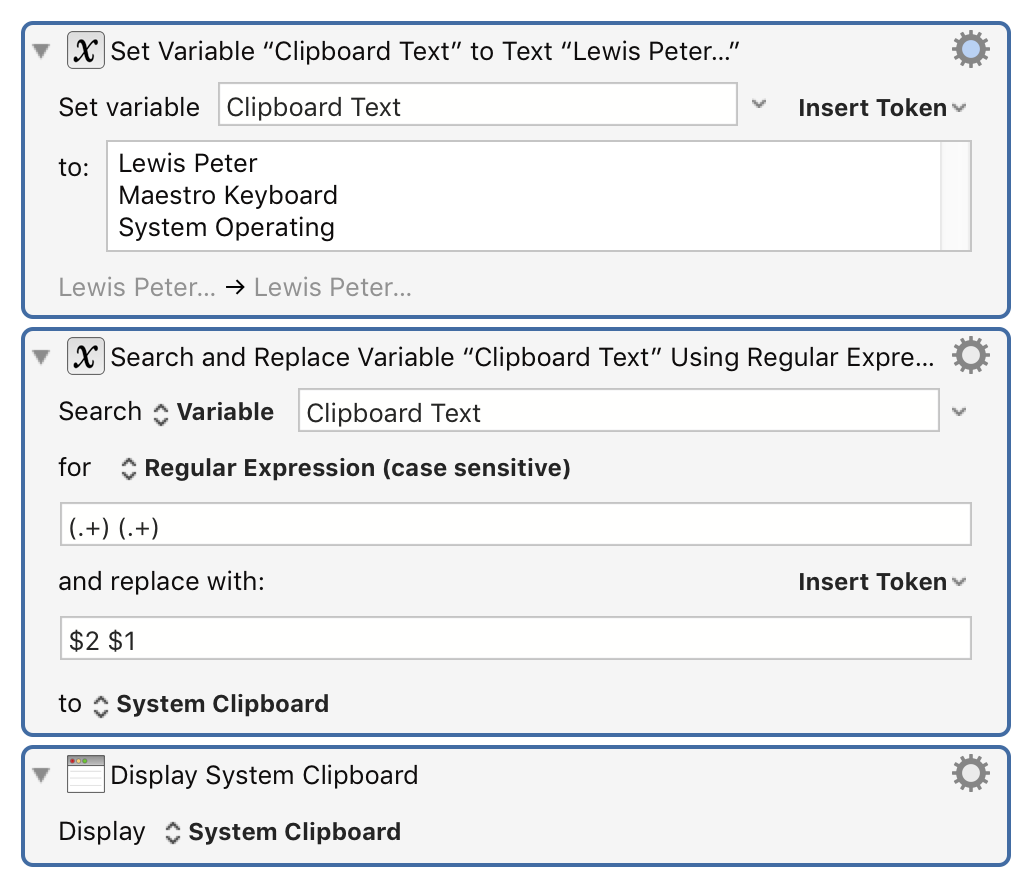
Task: Click the variable action icon on Set Variable action
Action: tap(85, 49)
